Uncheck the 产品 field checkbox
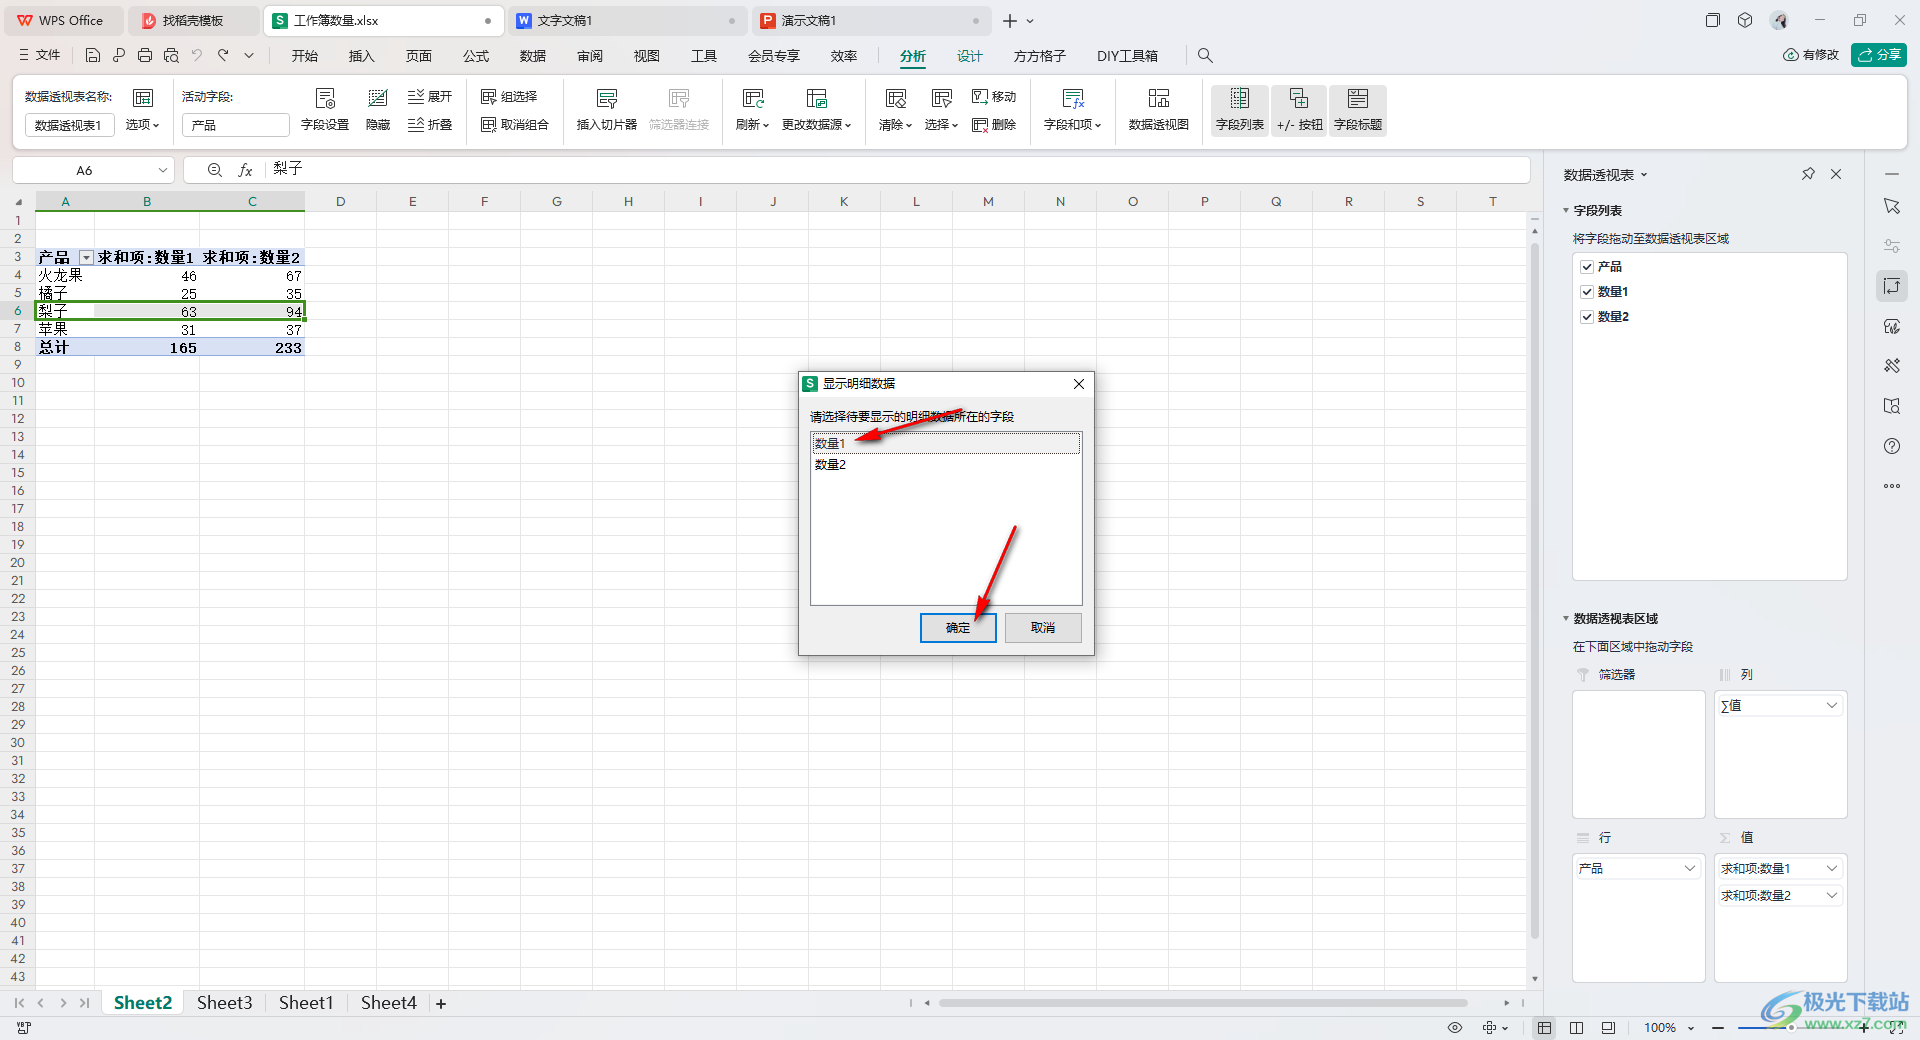Screen dimensions: 1920x1040 point(1587,267)
